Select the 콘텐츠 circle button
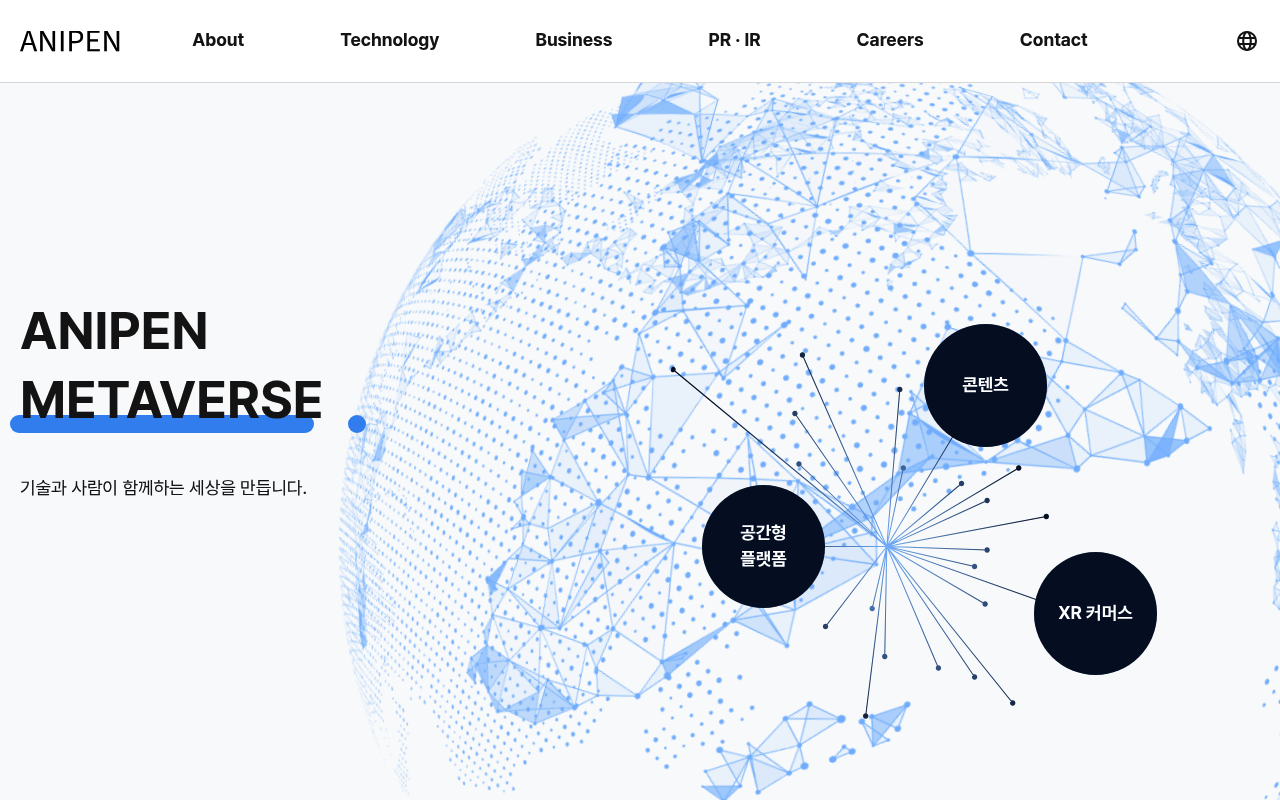This screenshot has height=800, width=1280. point(985,385)
